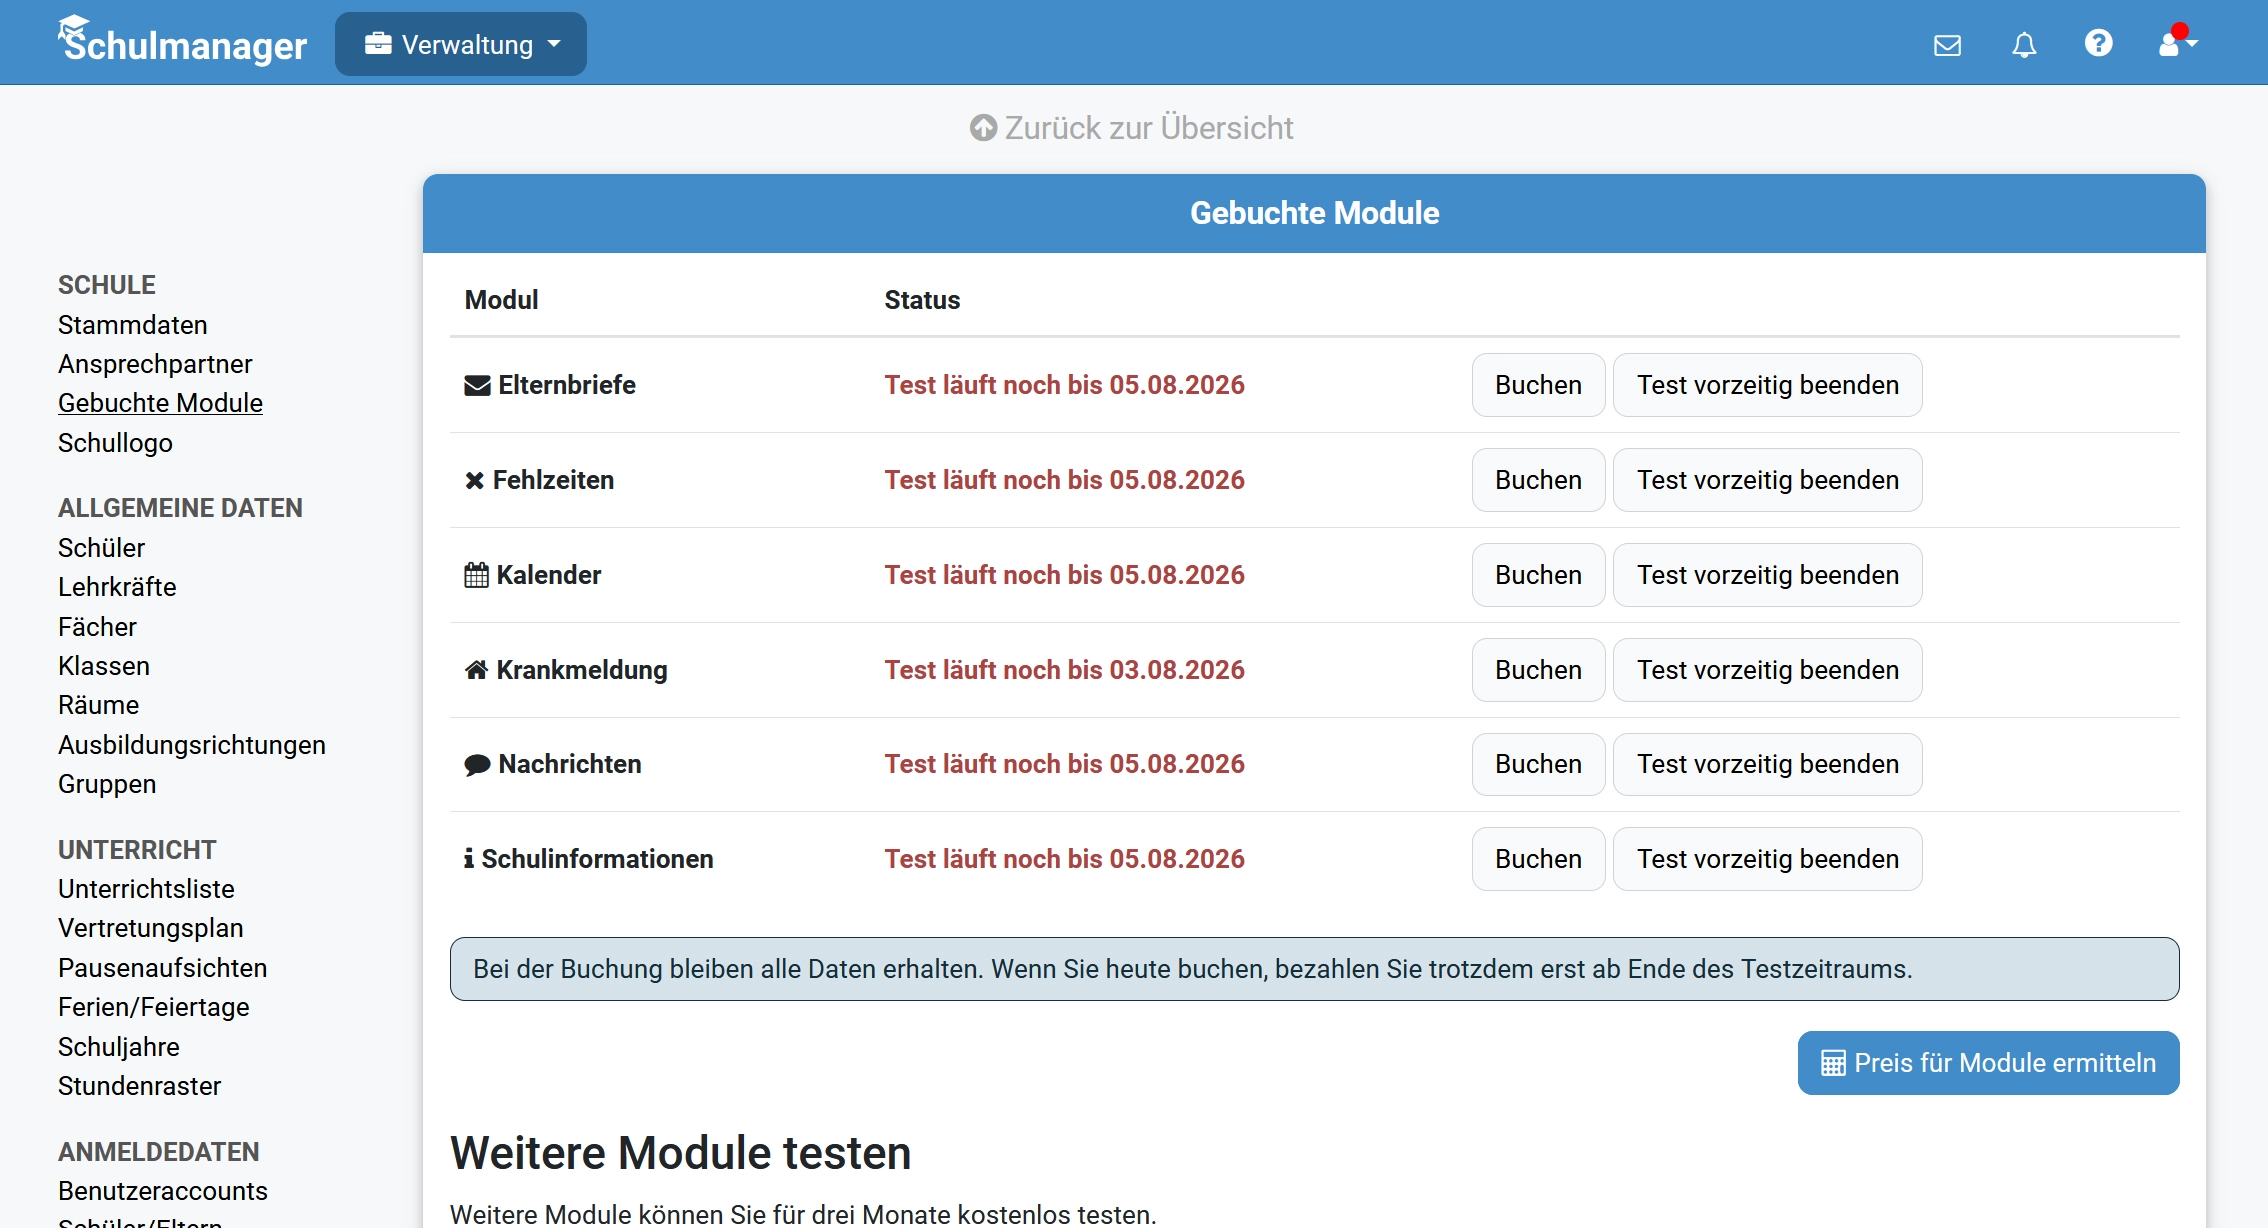The image size is (2268, 1228).
Task: End the Nachrichten test early
Action: pos(1767,764)
